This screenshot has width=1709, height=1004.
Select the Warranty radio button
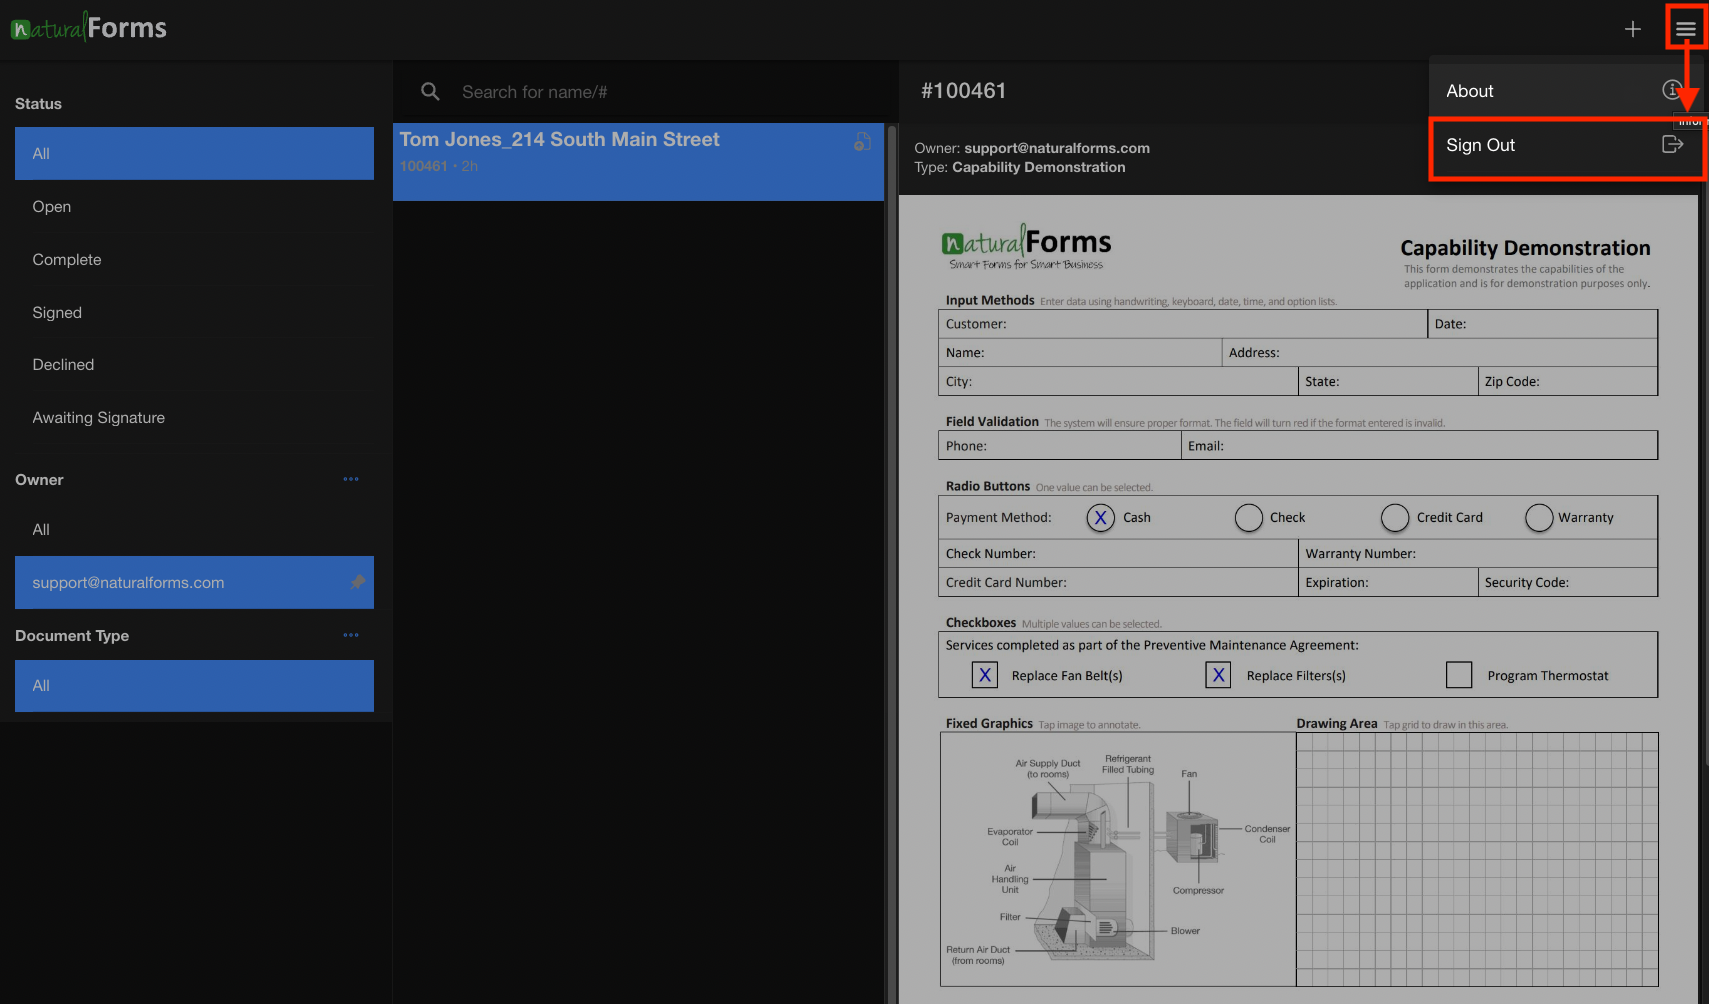(1539, 518)
